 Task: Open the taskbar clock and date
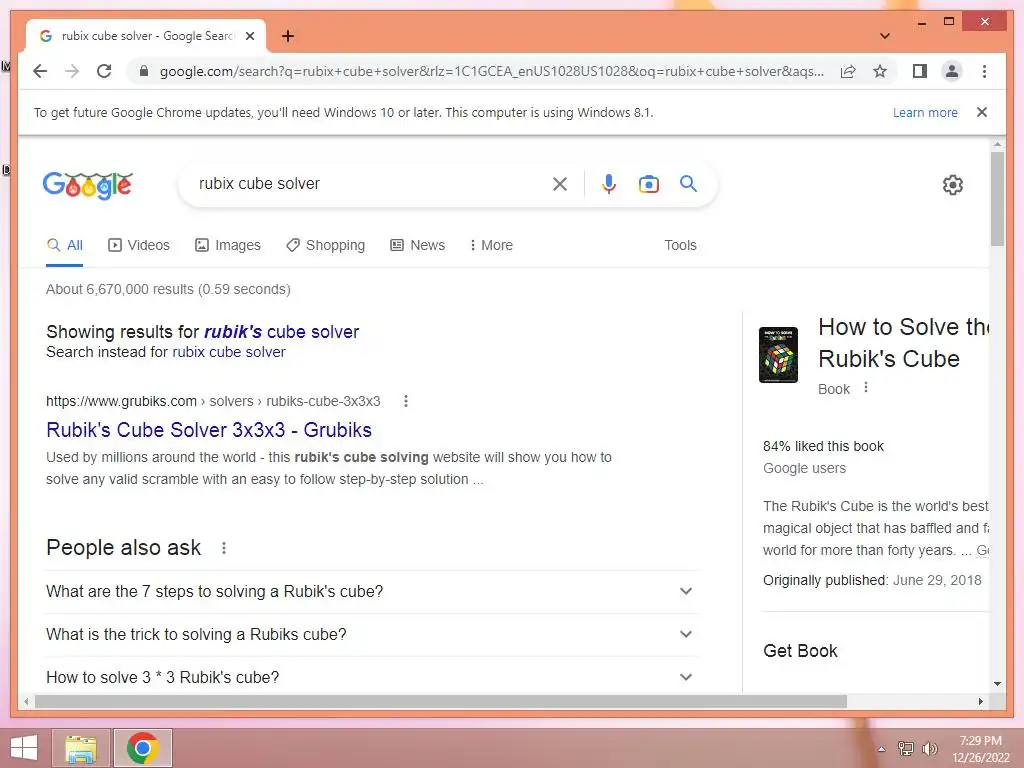[980, 749]
